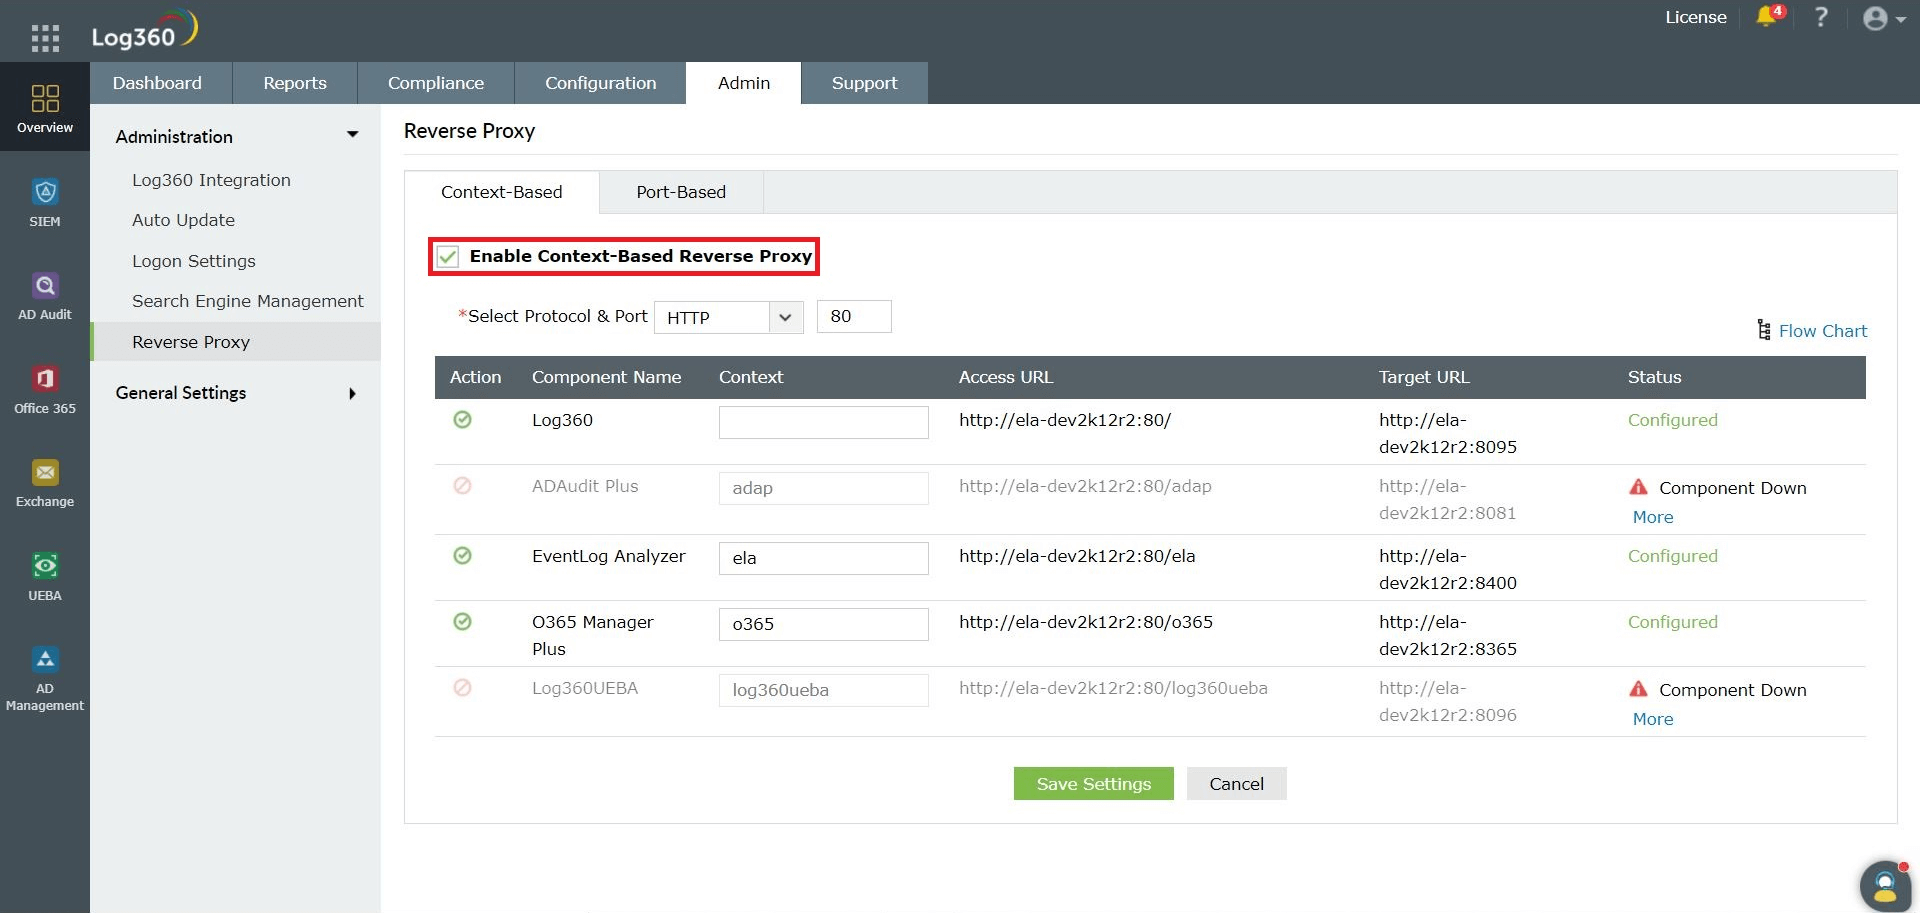Expand the General Settings section
Viewport: 1920px width, 913px height.
click(x=235, y=393)
